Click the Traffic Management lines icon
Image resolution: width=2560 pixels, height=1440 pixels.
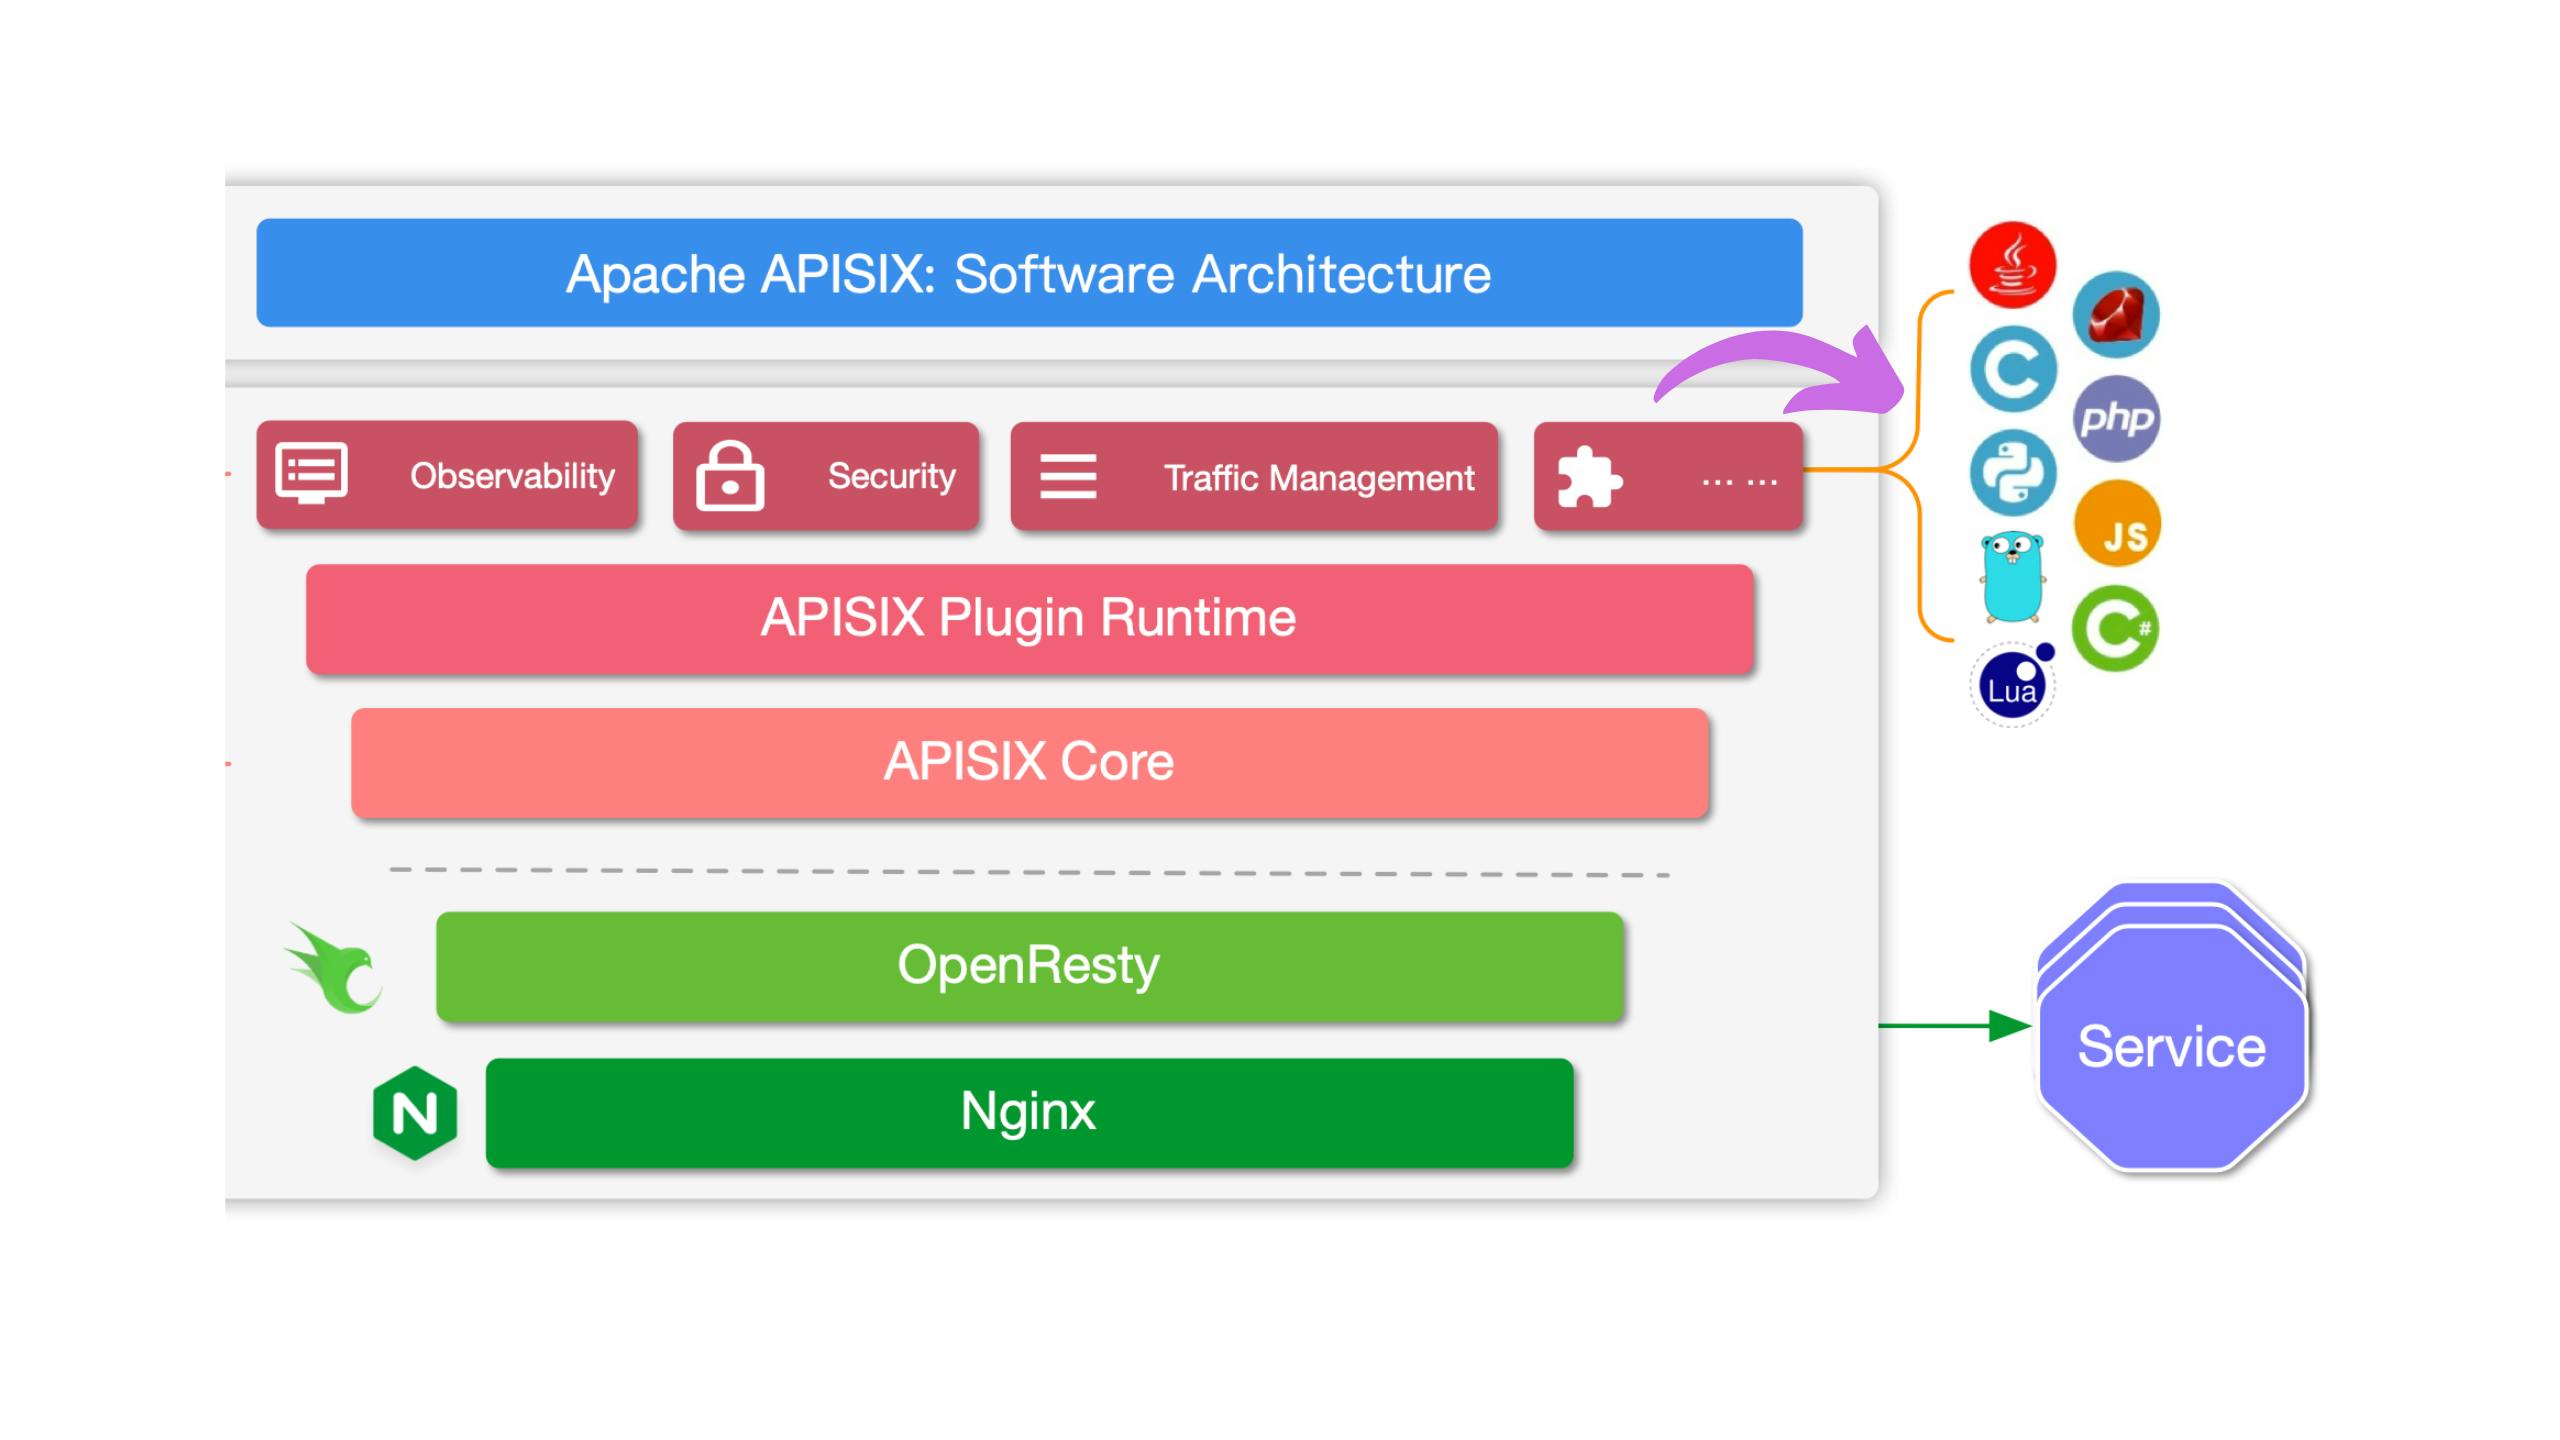1068,476
